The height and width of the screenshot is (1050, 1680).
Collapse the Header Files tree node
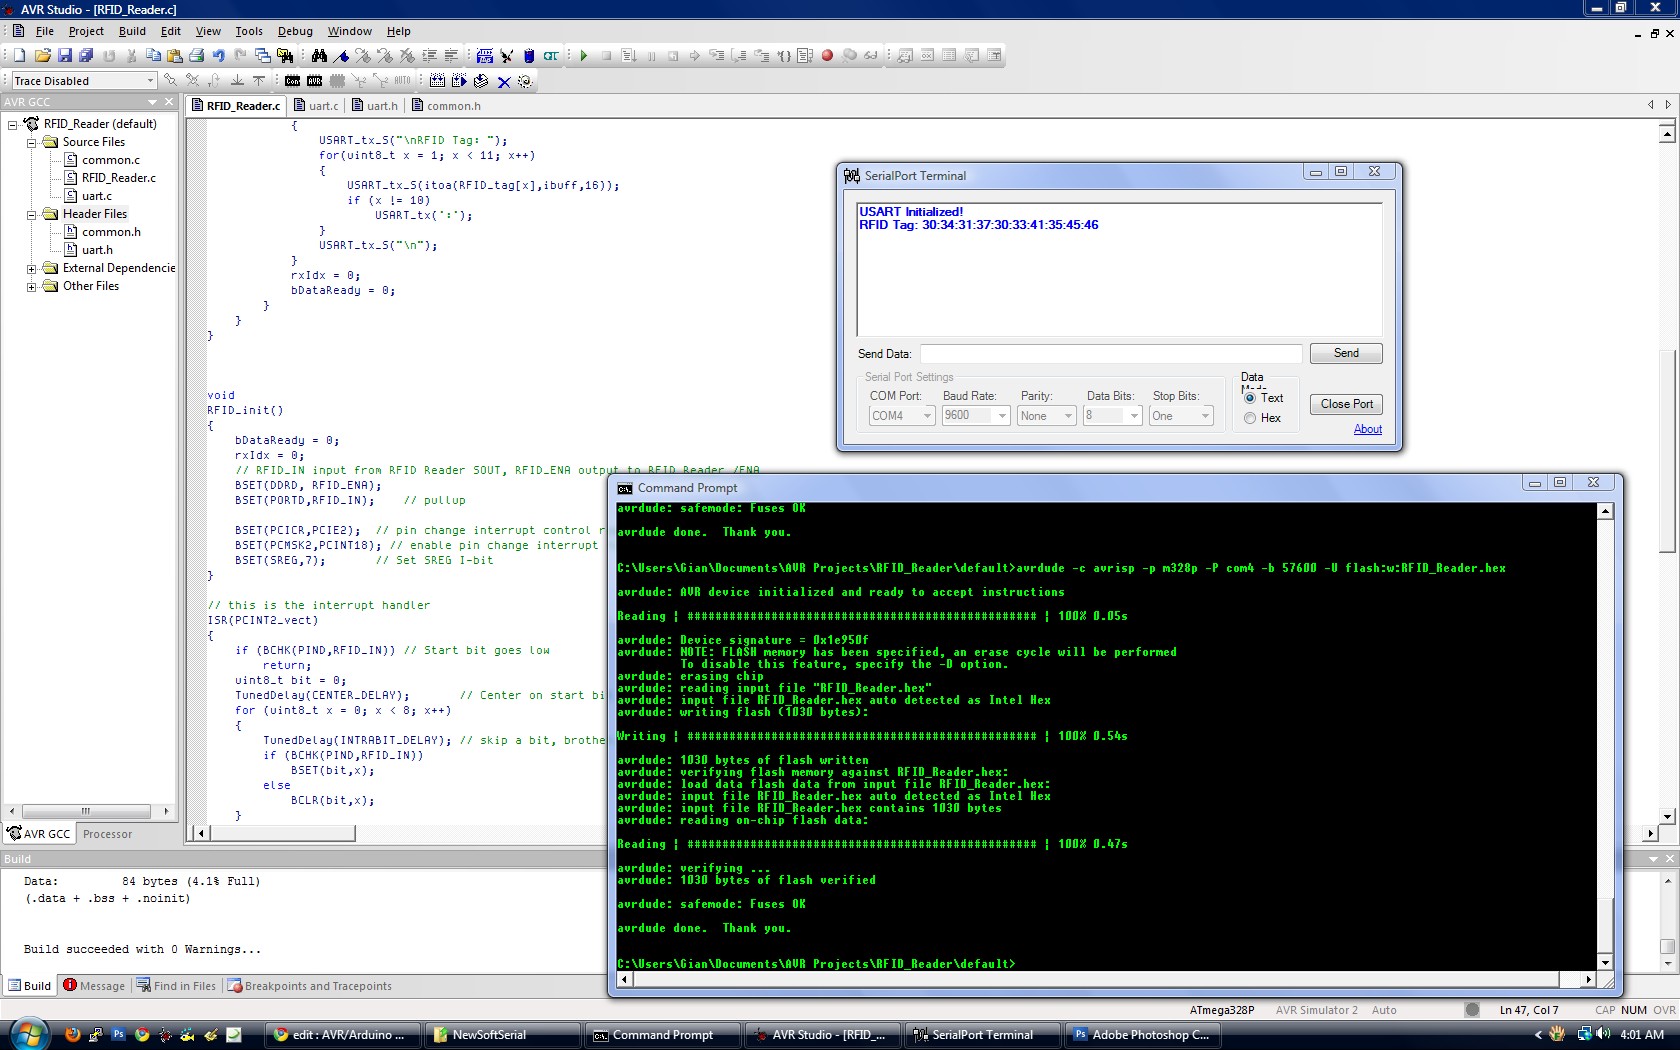click(31, 215)
